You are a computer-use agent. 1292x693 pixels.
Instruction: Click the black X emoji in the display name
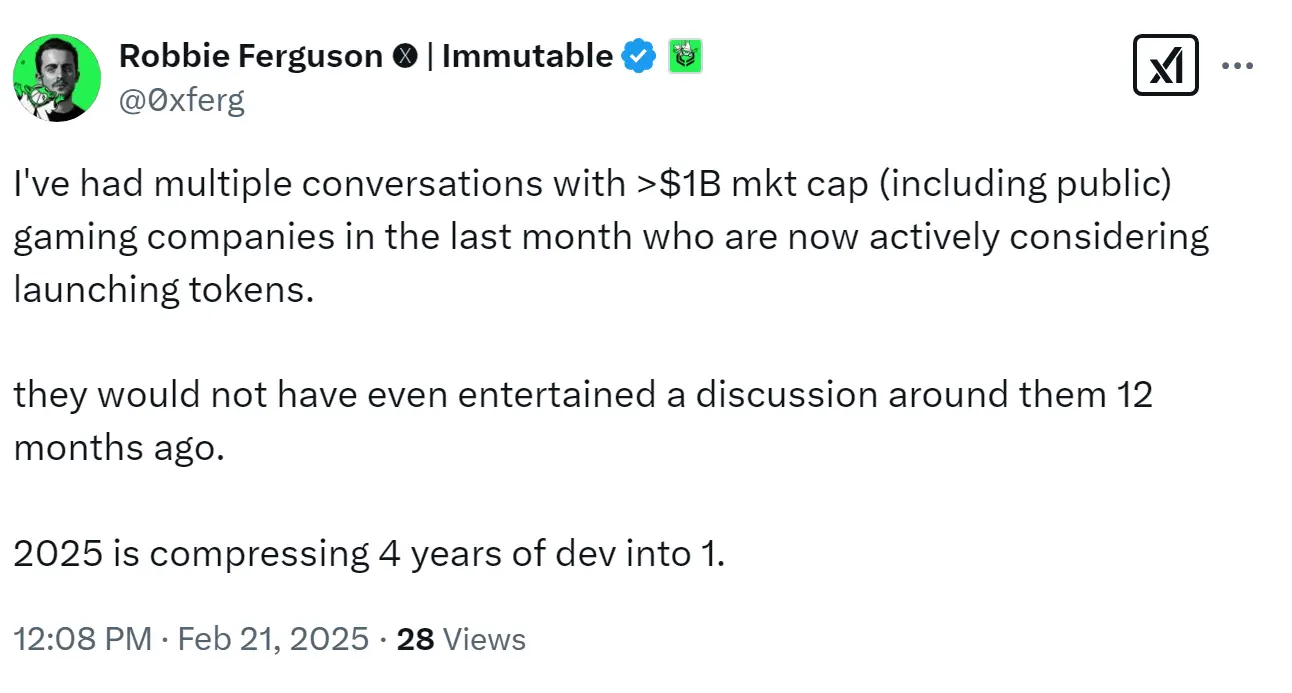click(x=404, y=56)
